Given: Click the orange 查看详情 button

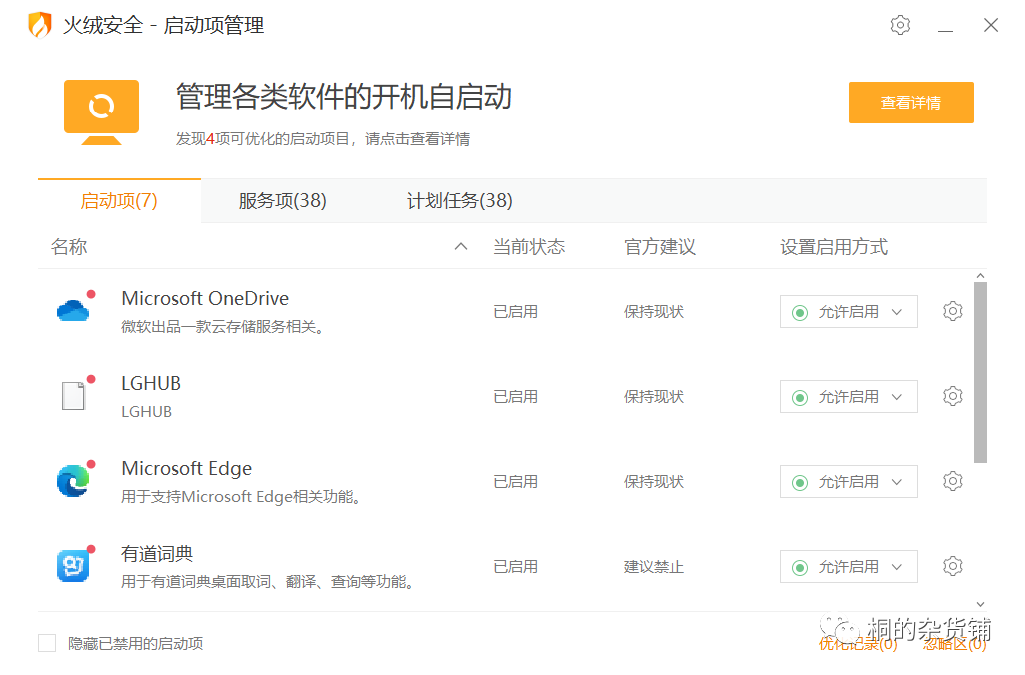Looking at the screenshot, I should pyautogui.click(x=910, y=103).
